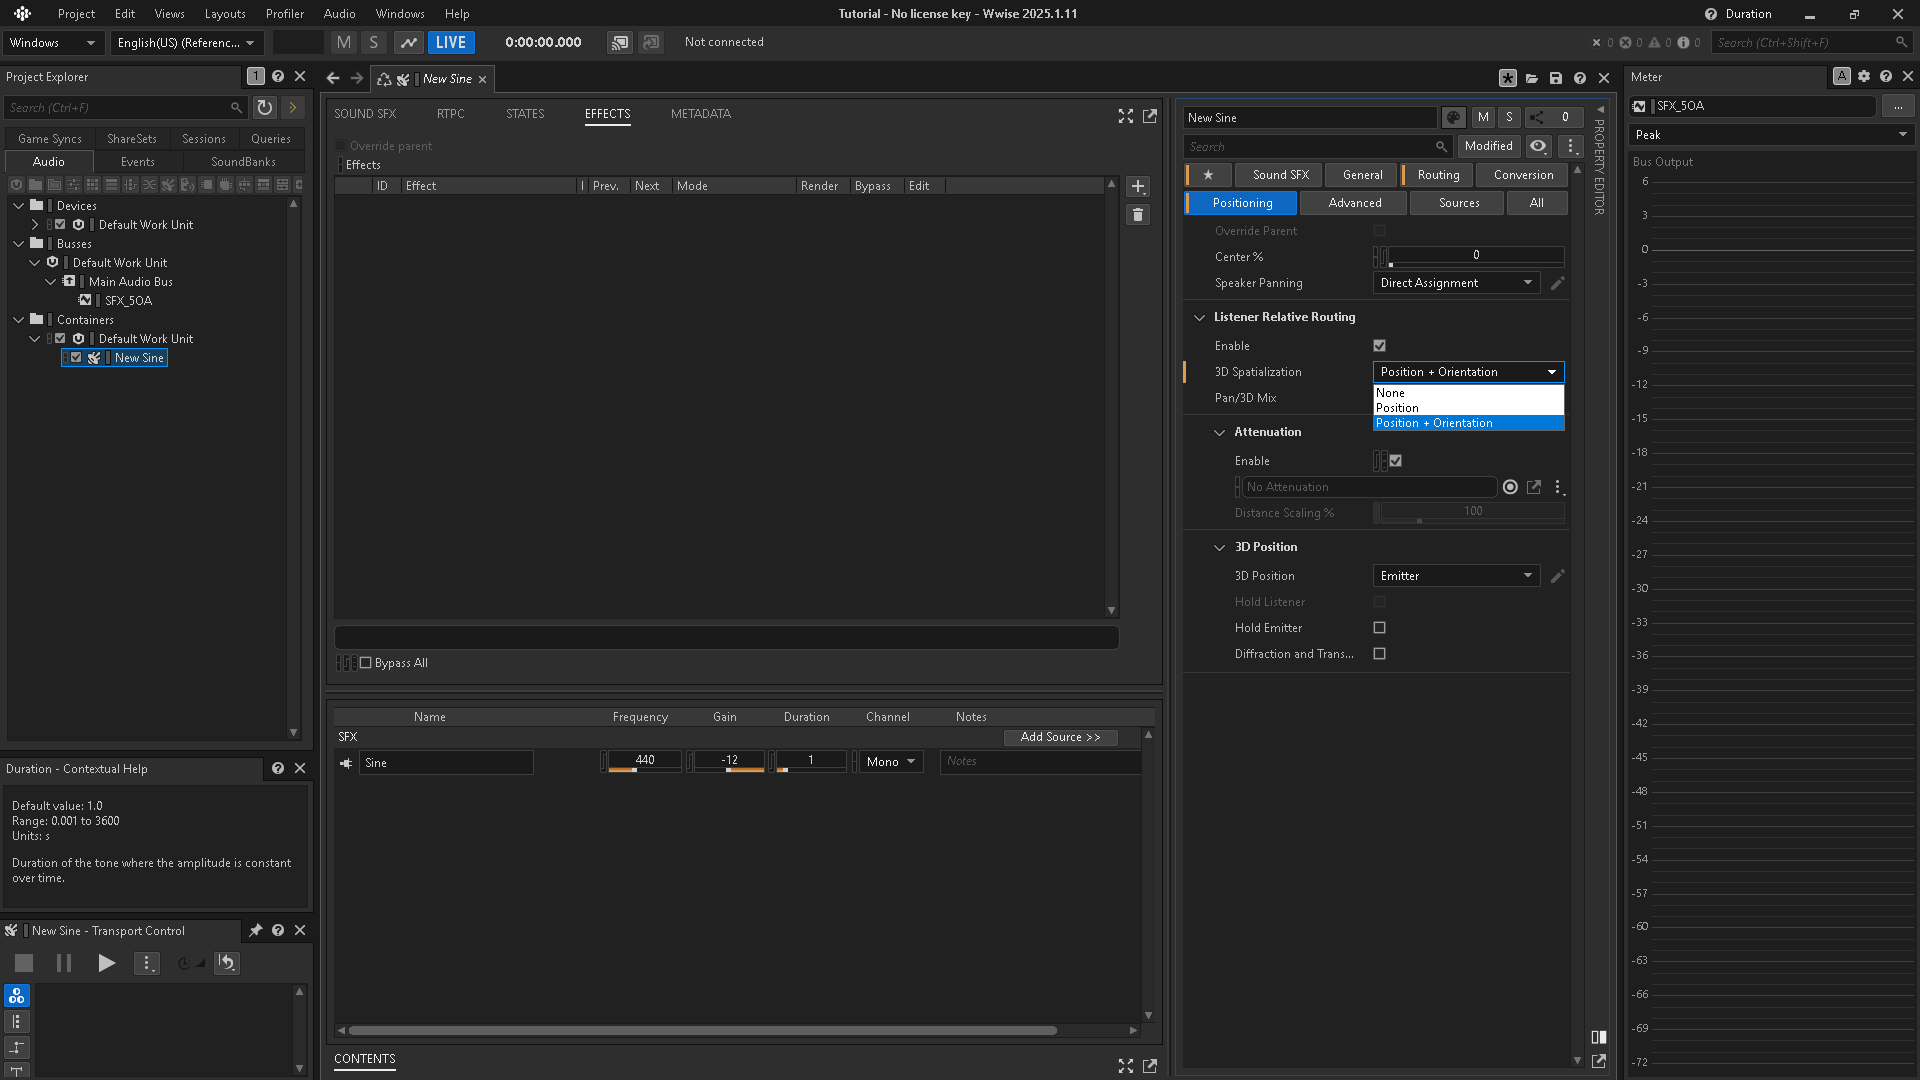Viewport: 1920px width, 1080px height.
Task: Open the profiler graph icon in toolbar
Action: (408, 42)
